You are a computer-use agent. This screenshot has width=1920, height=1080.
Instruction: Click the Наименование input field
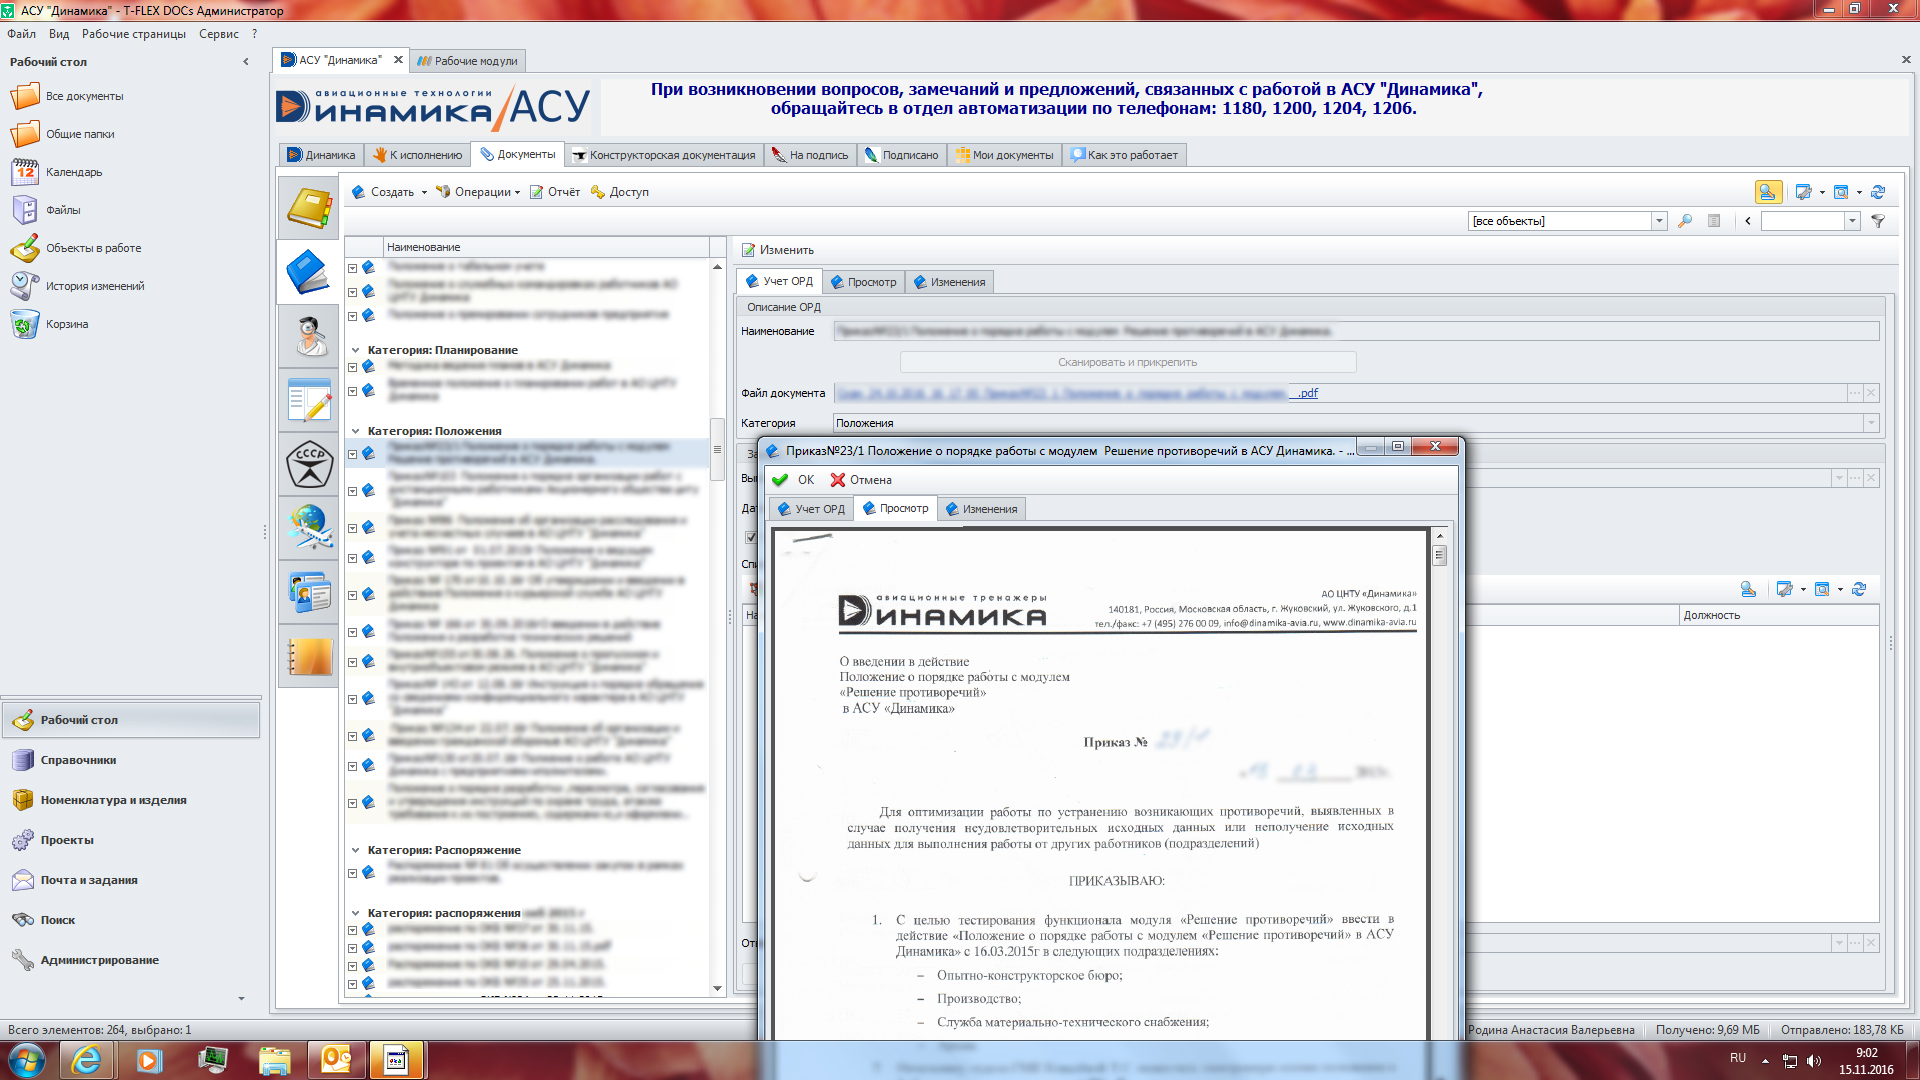(x=1357, y=331)
